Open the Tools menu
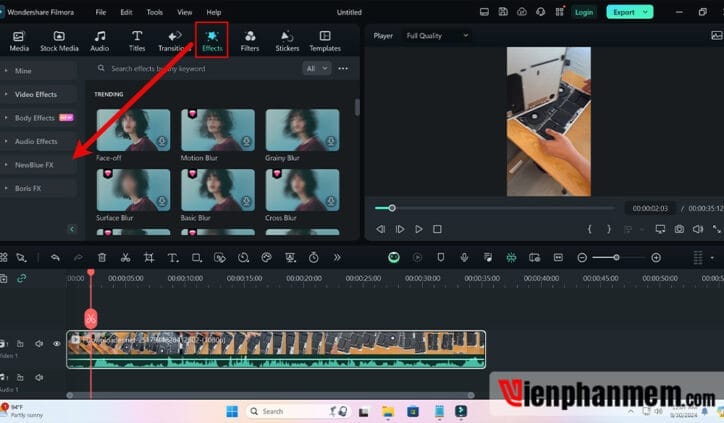724x423 pixels. (x=154, y=12)
